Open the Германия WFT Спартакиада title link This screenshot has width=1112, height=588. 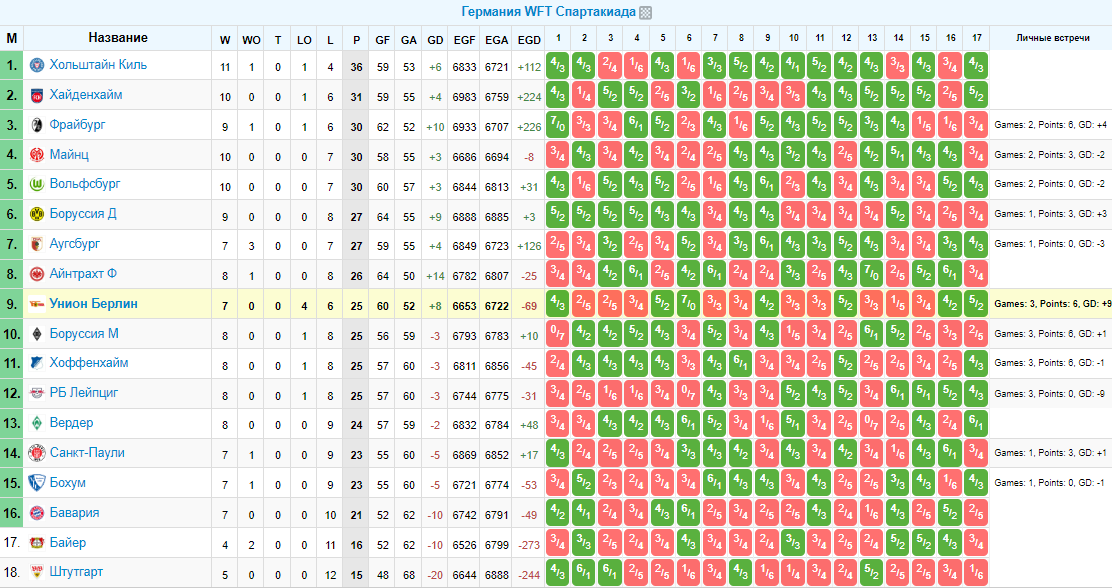tap(548, 12)
